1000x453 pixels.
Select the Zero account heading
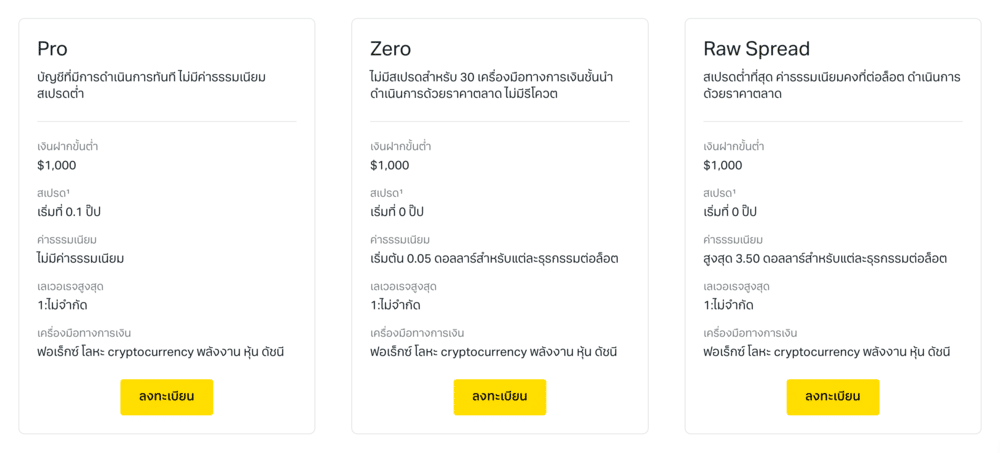(390, 49)
